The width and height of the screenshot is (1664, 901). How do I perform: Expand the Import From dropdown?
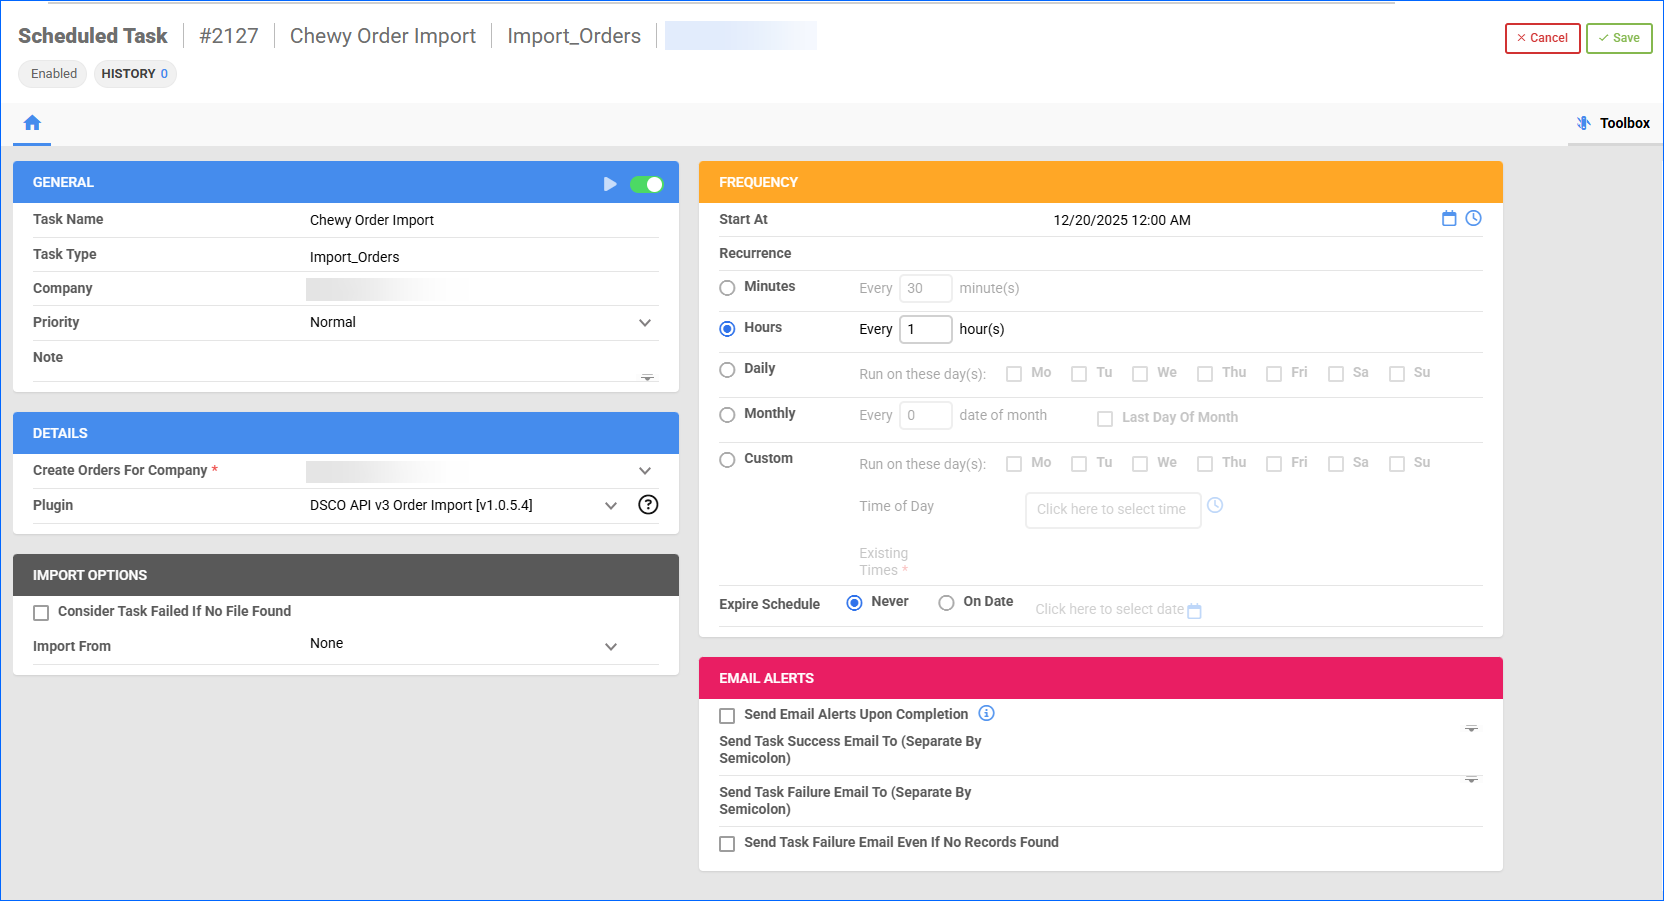pos(611,647)
